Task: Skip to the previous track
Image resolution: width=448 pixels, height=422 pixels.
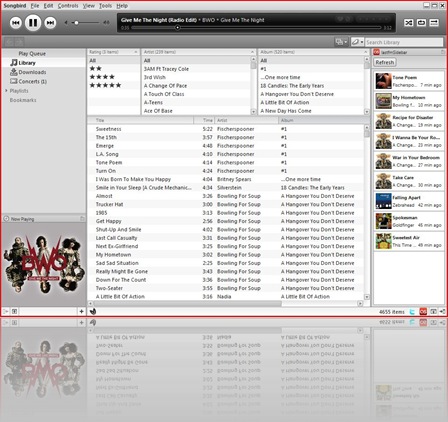Action: [x=15, y=23]
